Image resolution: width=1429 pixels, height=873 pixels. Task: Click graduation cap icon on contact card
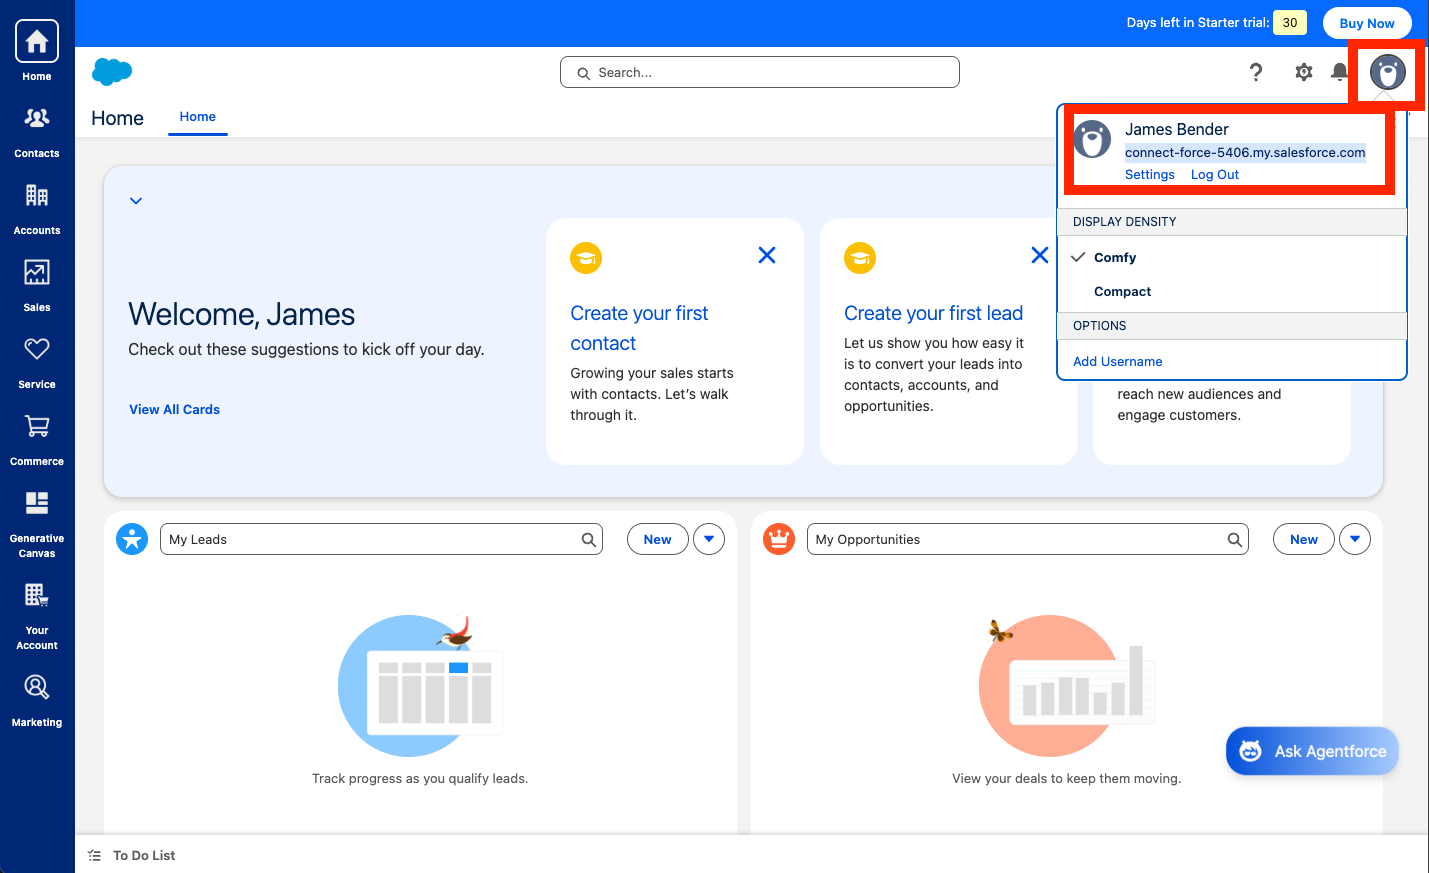click(586, 258)
